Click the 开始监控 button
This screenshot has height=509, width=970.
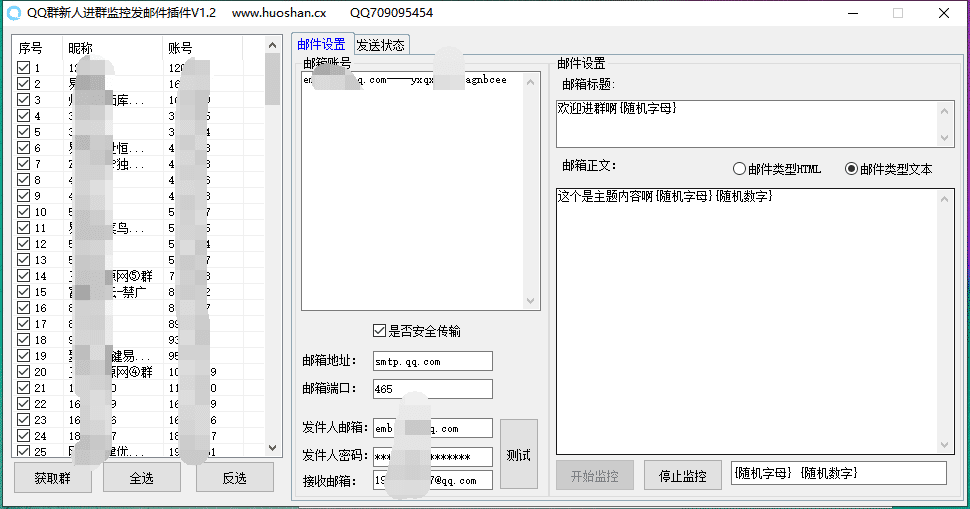(x=594, y=476)
